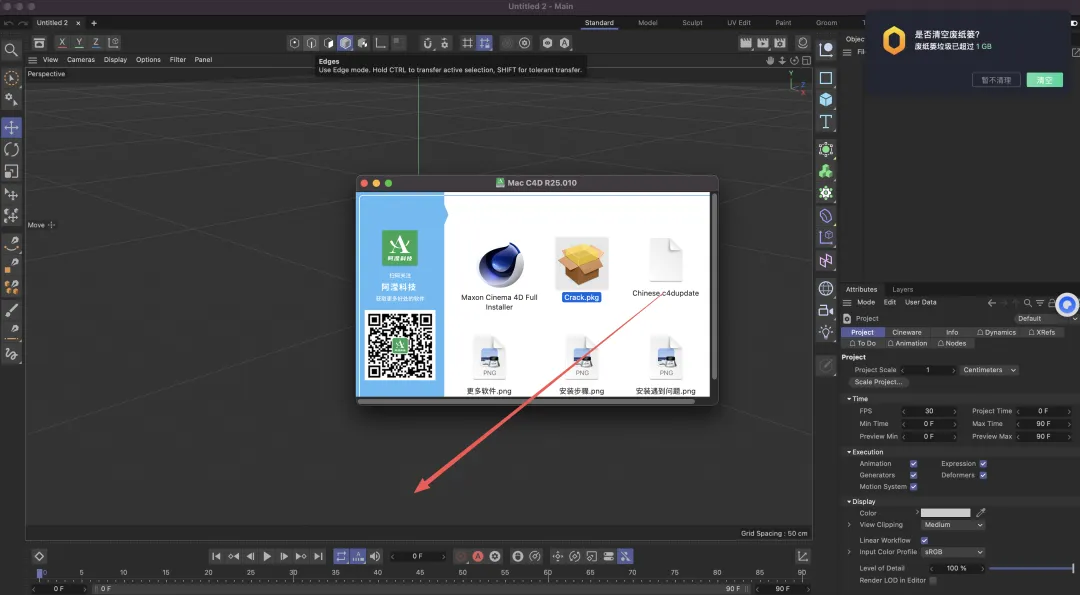
Task: Add a Cube primitive from right palette
Action: 826,100
